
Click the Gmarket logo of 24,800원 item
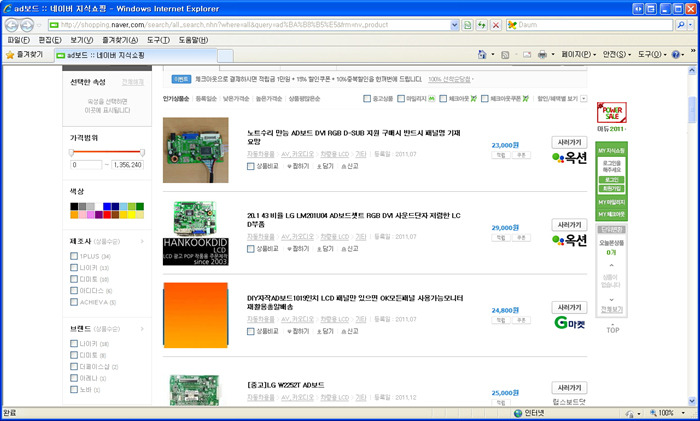[x=569, y=322]
